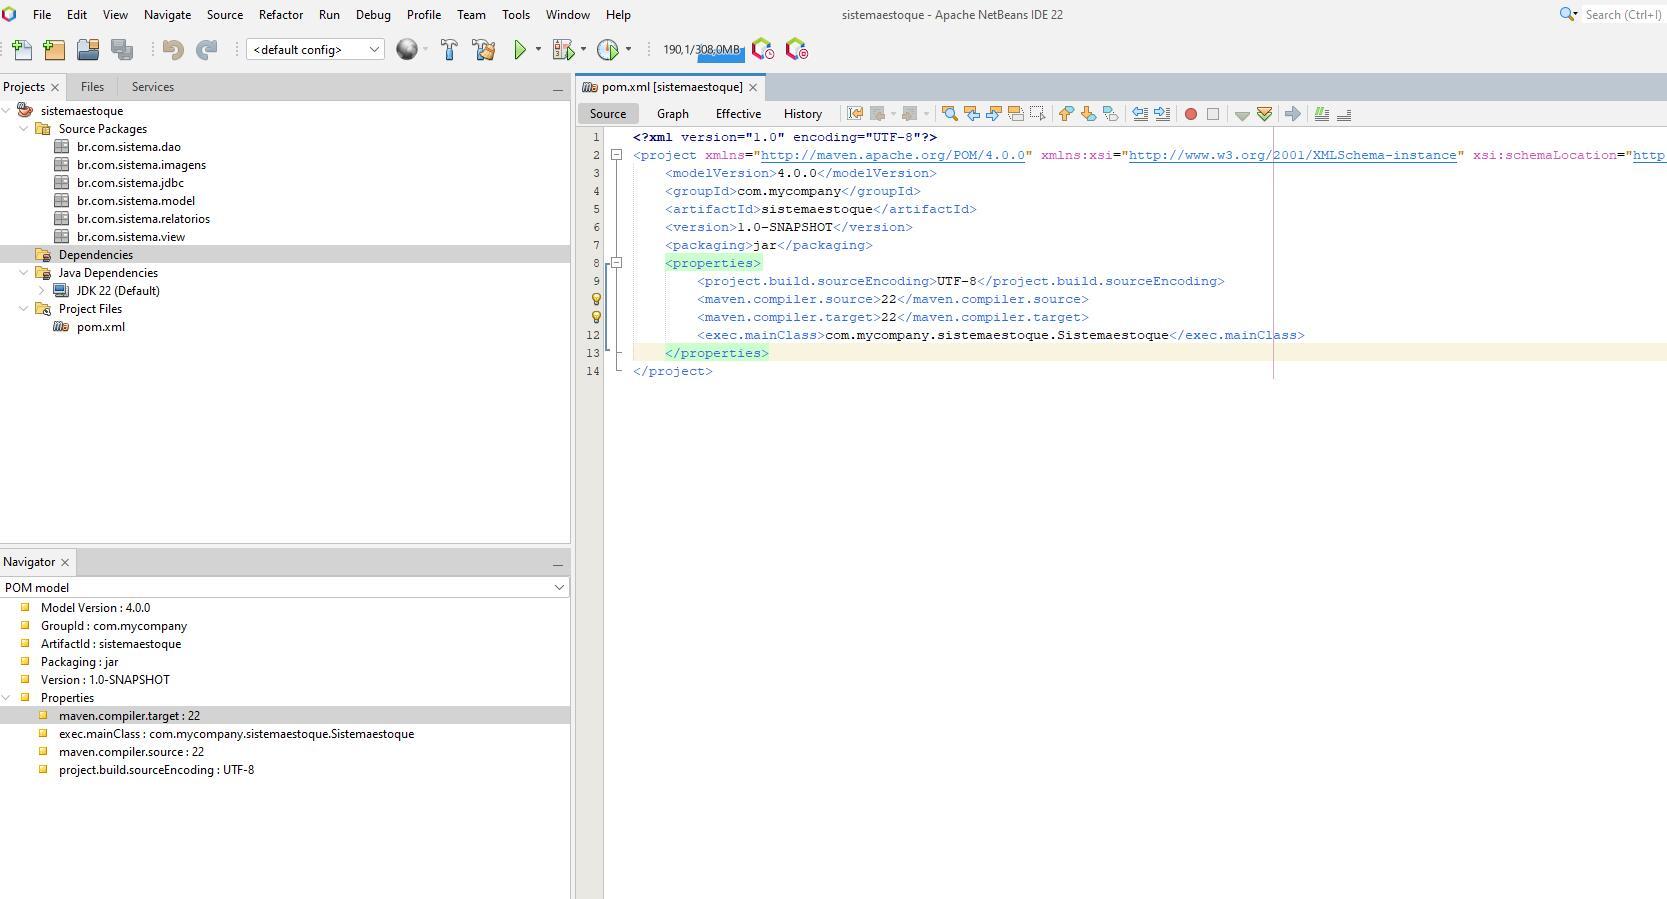The image size is (1667, 899).
Task: Collapse the properties fold on line 8
Action: (x=616, y=263)
